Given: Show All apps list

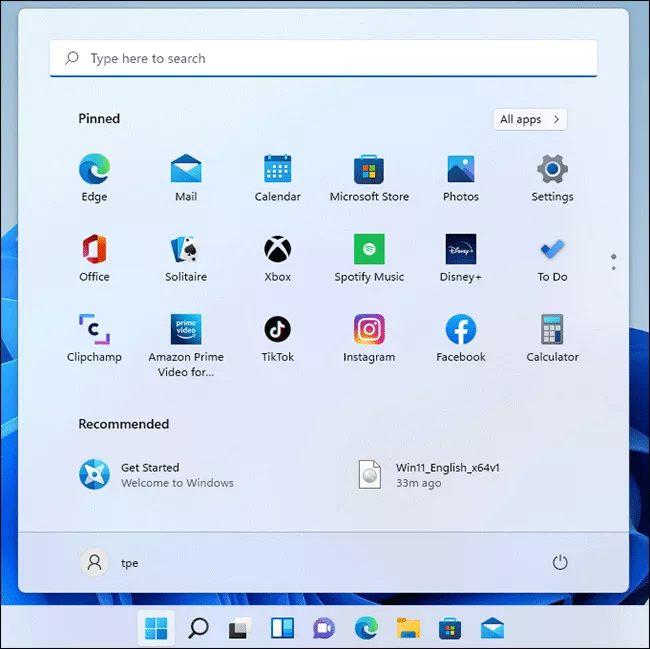Looking at the screenshot, I should [x=530, y=119].
